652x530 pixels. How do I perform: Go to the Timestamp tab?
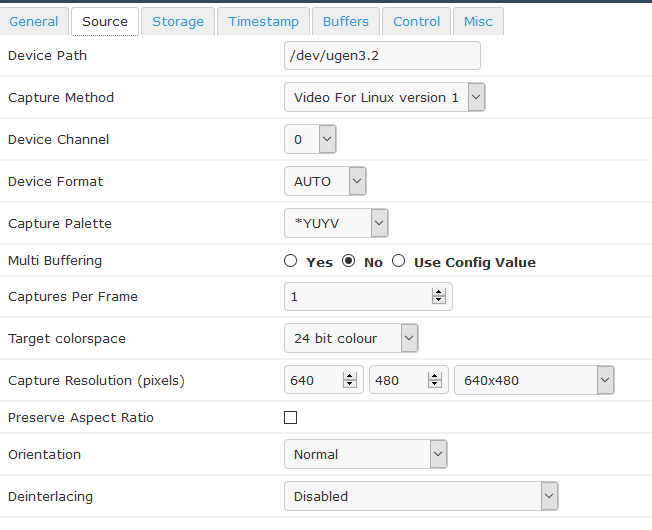point(263,21)
